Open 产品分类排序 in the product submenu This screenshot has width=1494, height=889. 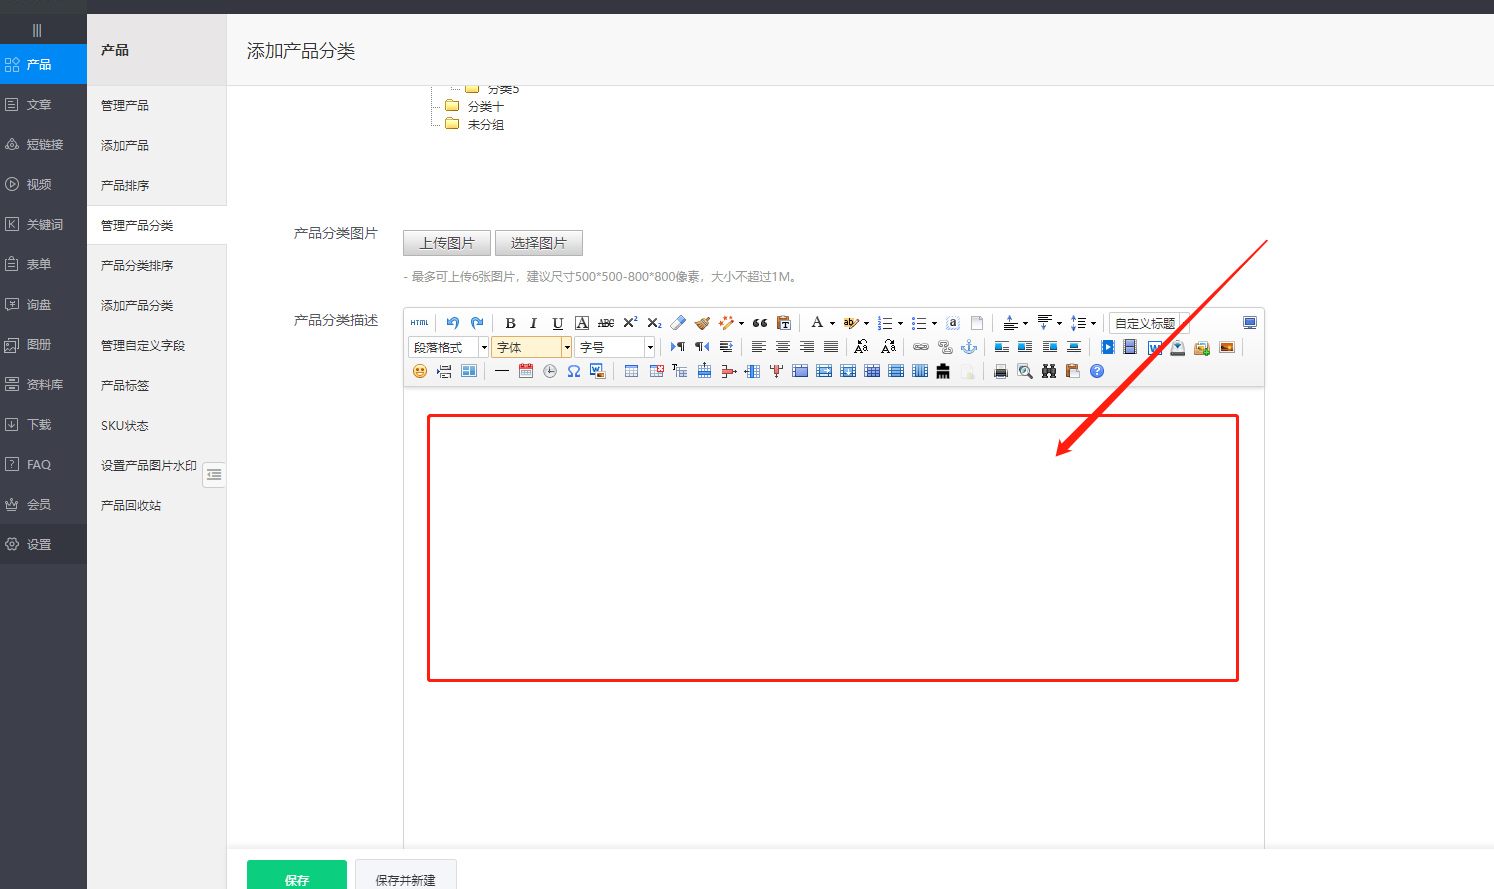point(137,266)
